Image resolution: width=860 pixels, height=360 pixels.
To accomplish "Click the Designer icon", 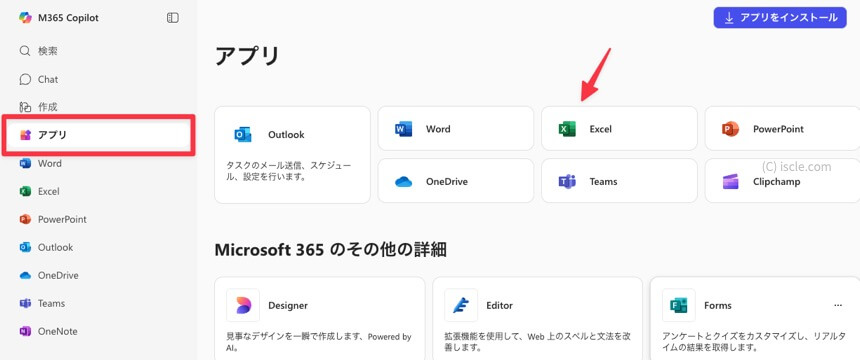I will (243, 305).
